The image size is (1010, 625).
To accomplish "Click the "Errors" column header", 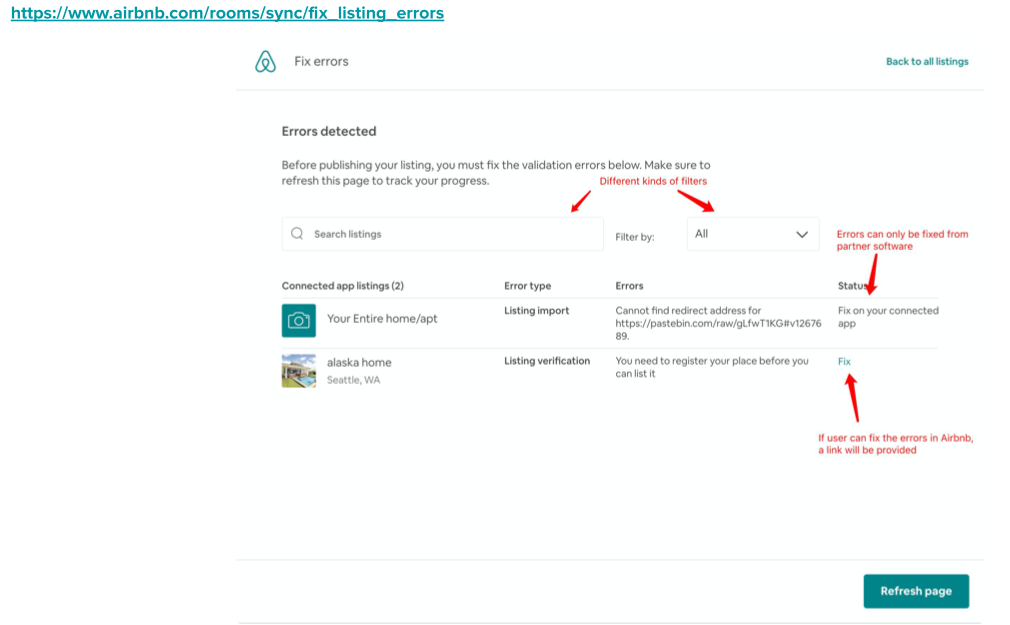I will (x=629, y=286).
